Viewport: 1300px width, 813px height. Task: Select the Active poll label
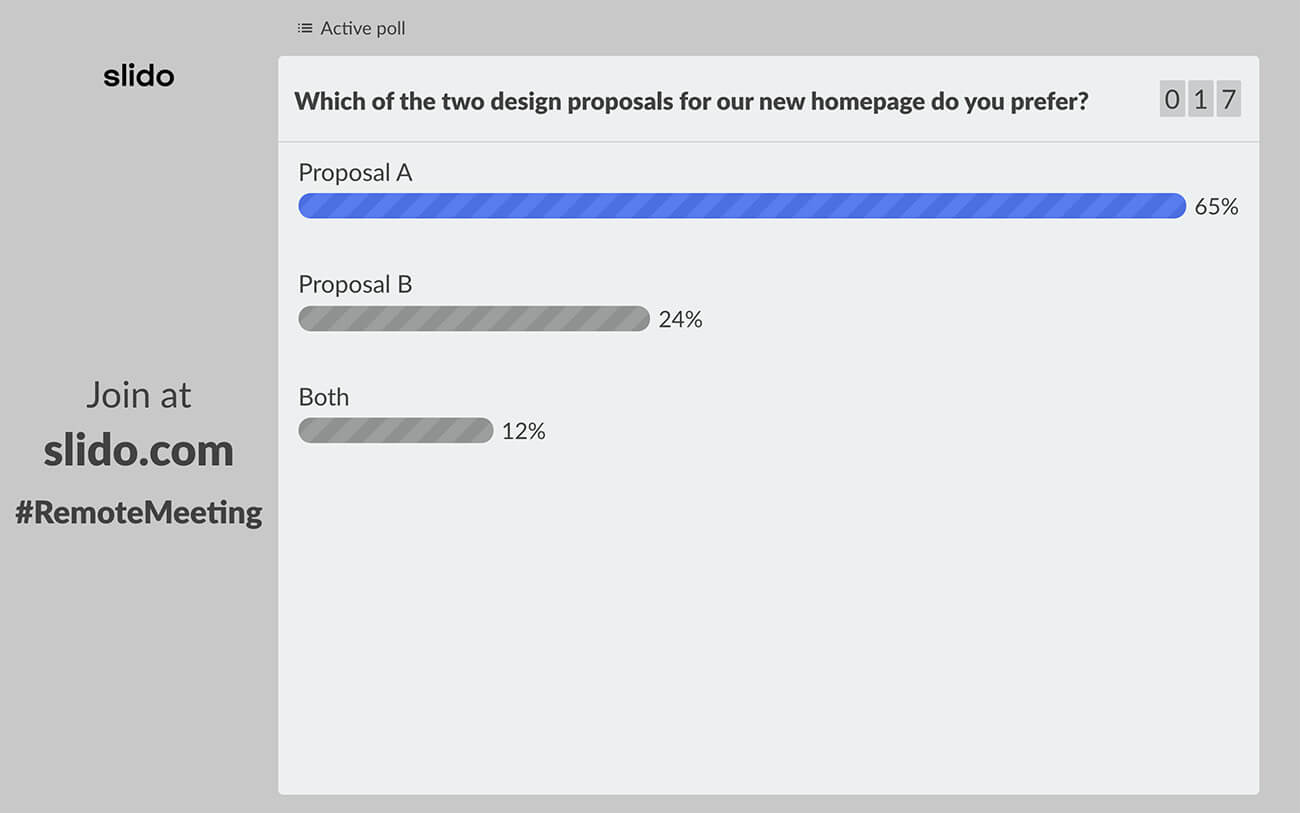pyautogui.click(x=363, y=28)
